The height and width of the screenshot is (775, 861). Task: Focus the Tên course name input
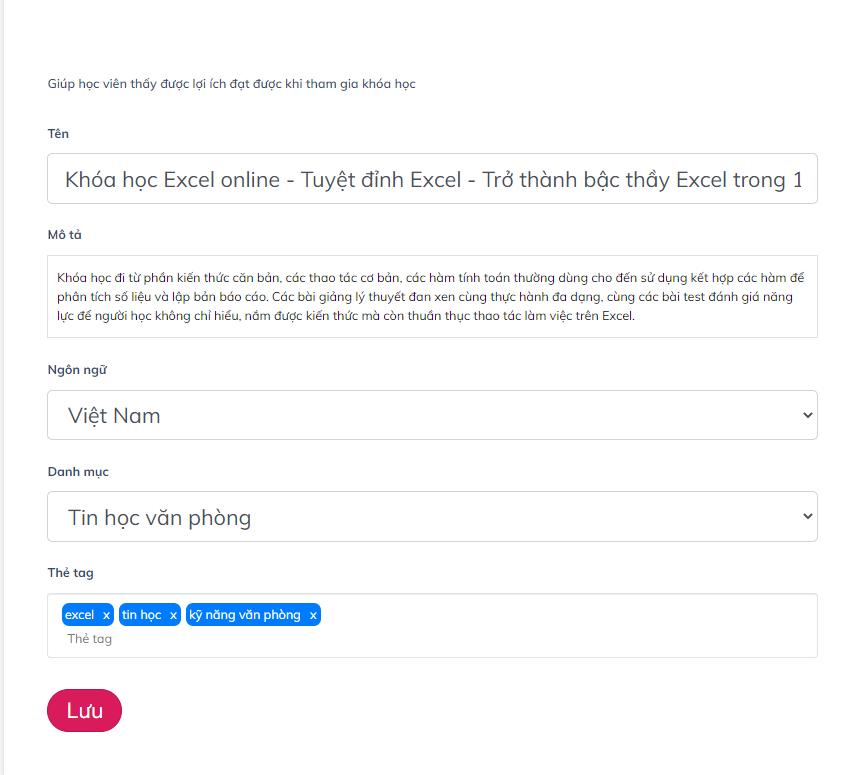pos(432,180)
